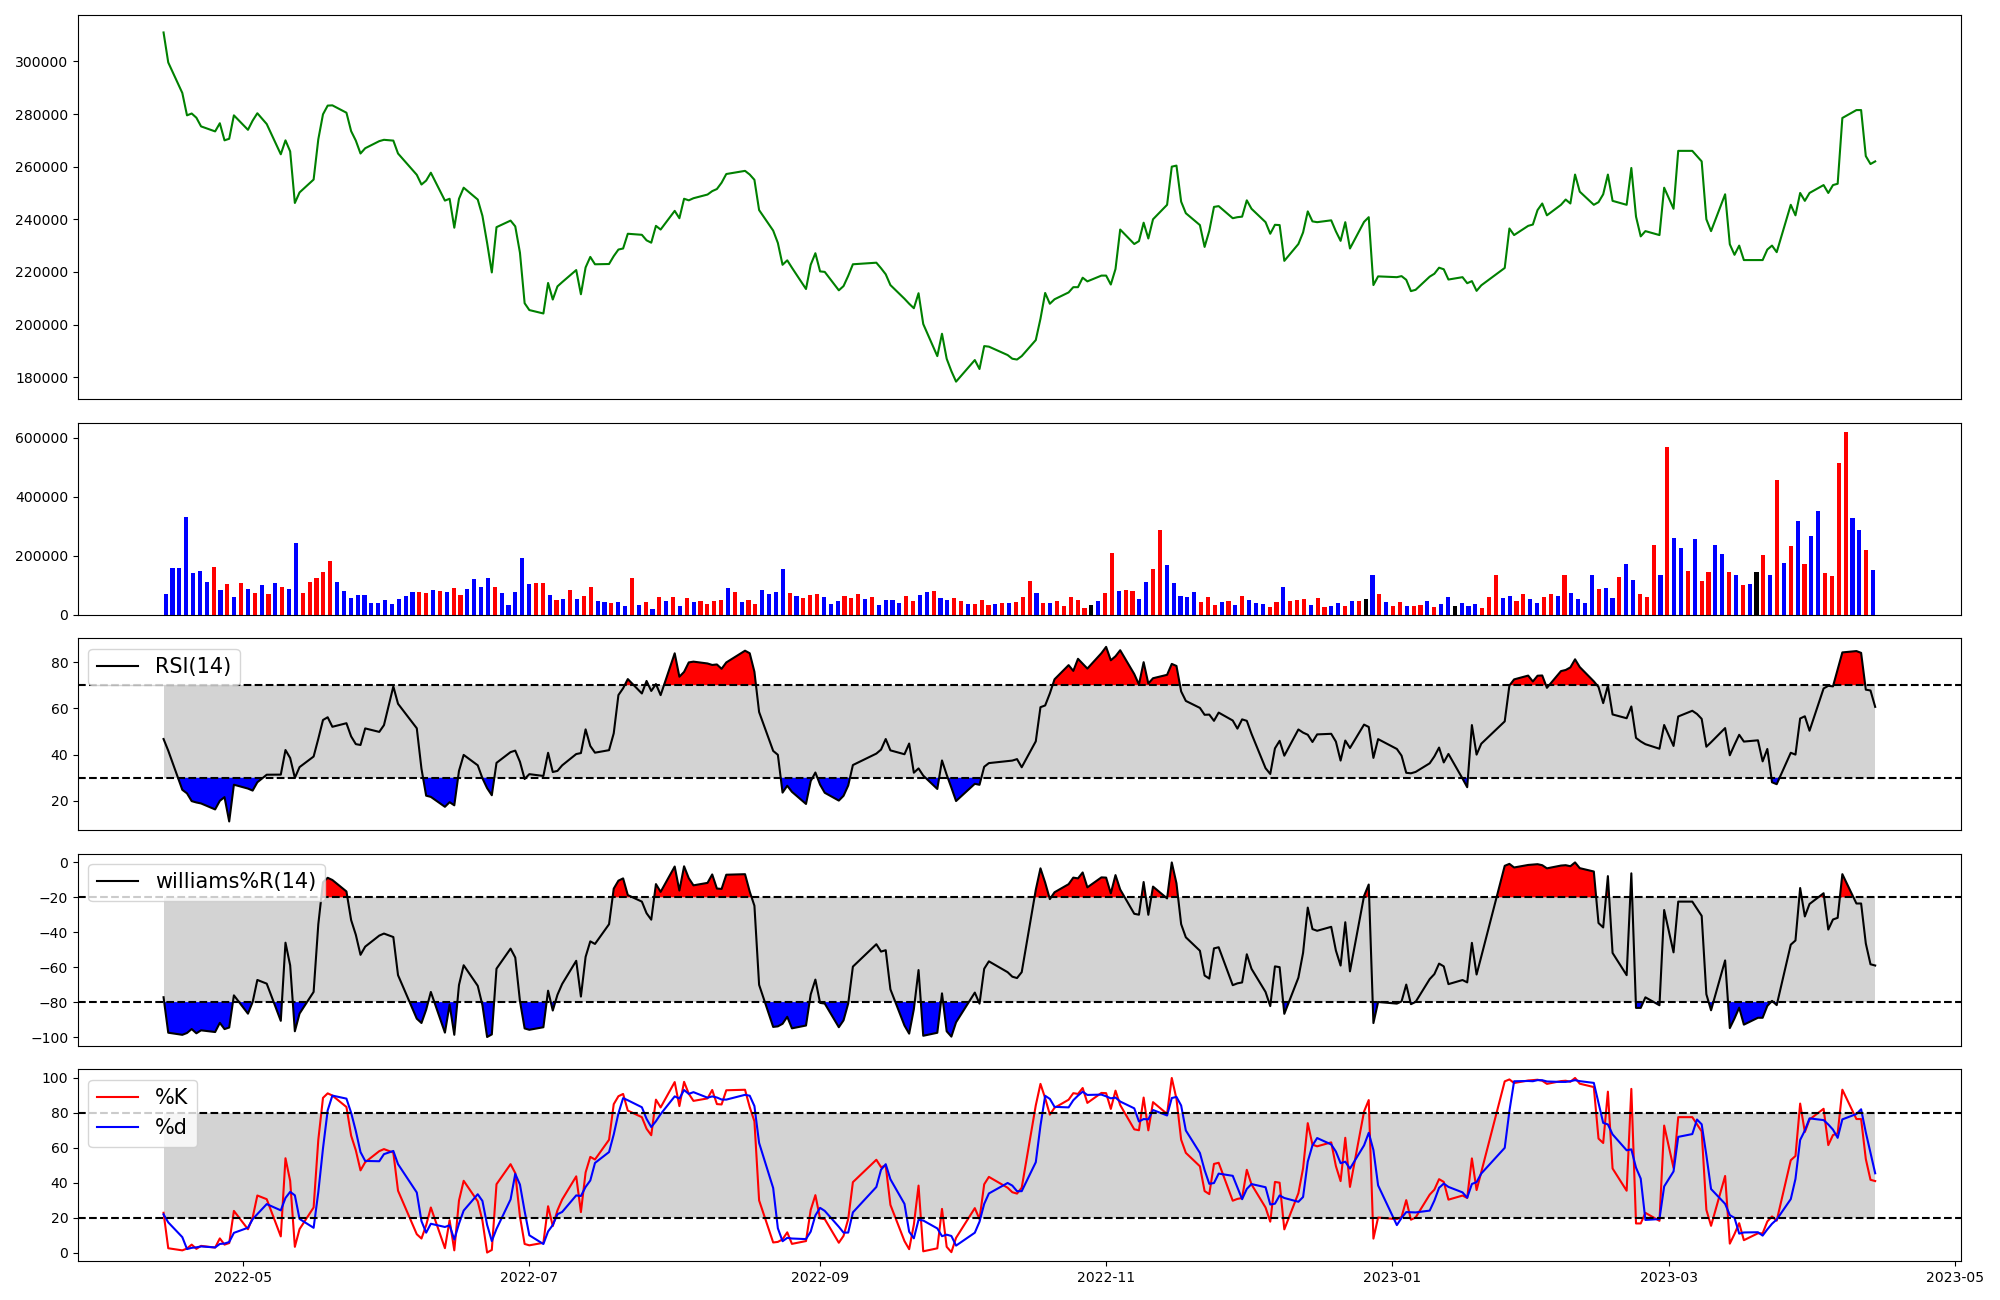2000x1300 pixels.
Task: Click the 2023-05 date tick label
Action: click(1955, 1277)
